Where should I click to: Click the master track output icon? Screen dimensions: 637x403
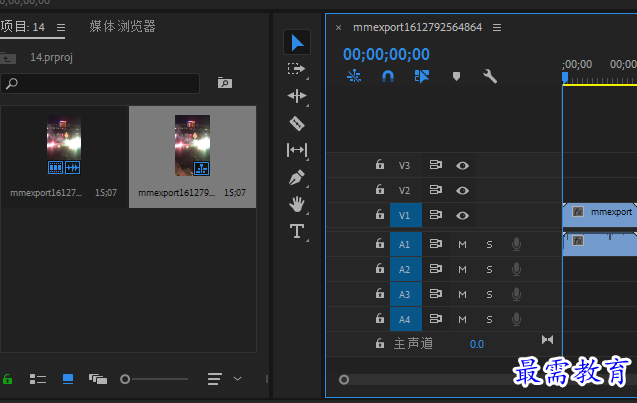[x=547, y=340]
